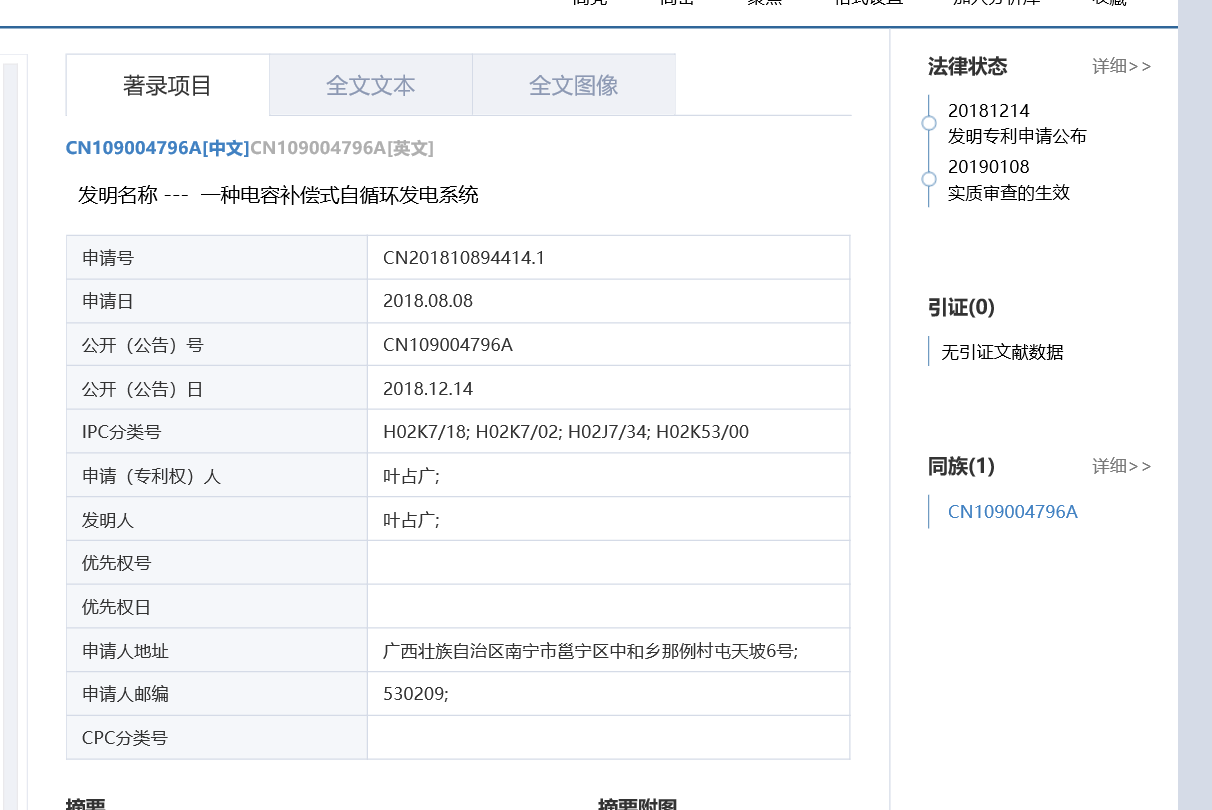Switch to the 著录项目 tab
This screenshot has width=1212, height=810.
(168, 85)
